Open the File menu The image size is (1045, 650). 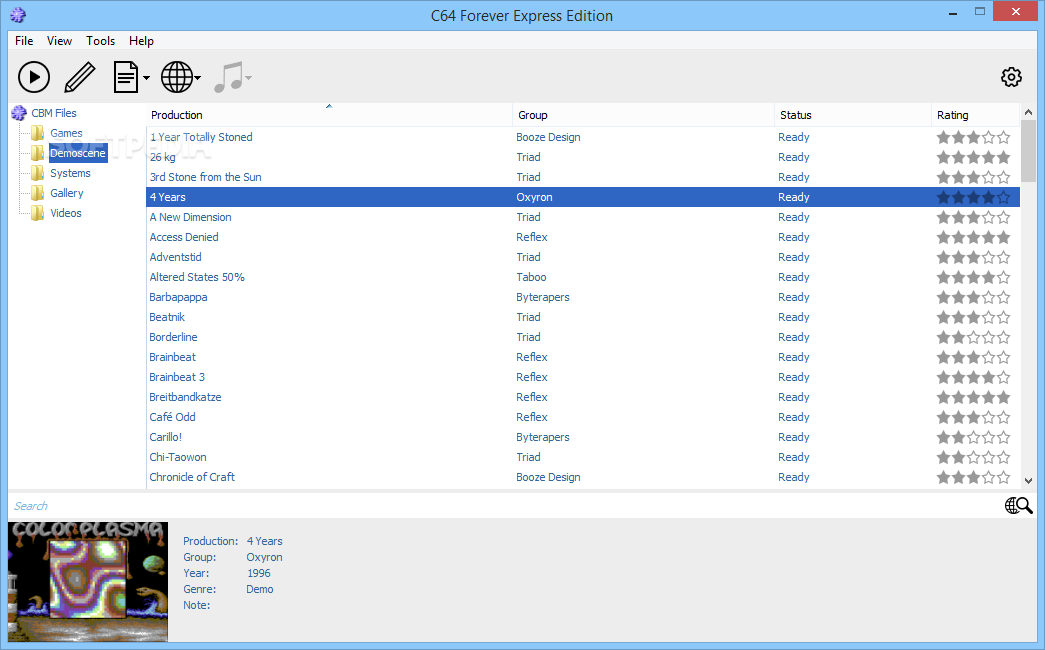click(24, 41)
